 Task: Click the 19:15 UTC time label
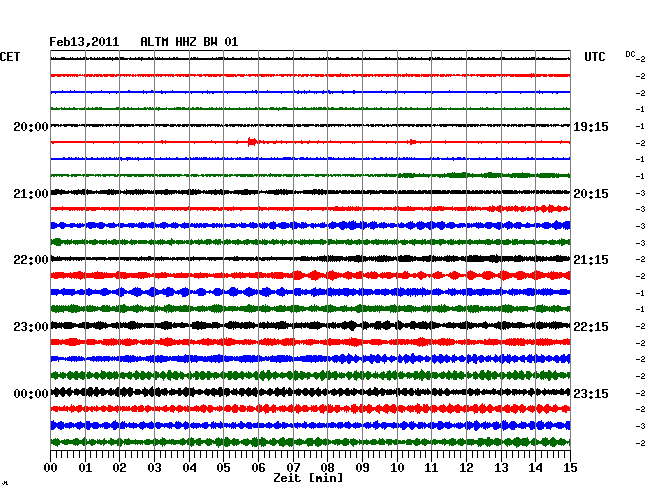pos(591,127)
